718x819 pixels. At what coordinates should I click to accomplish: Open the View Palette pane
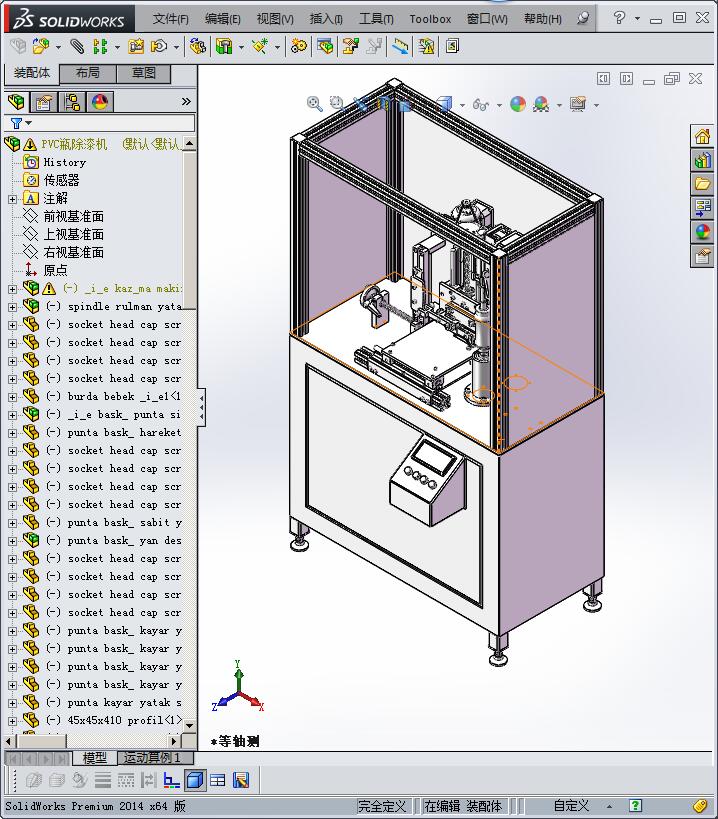point(702,207)
